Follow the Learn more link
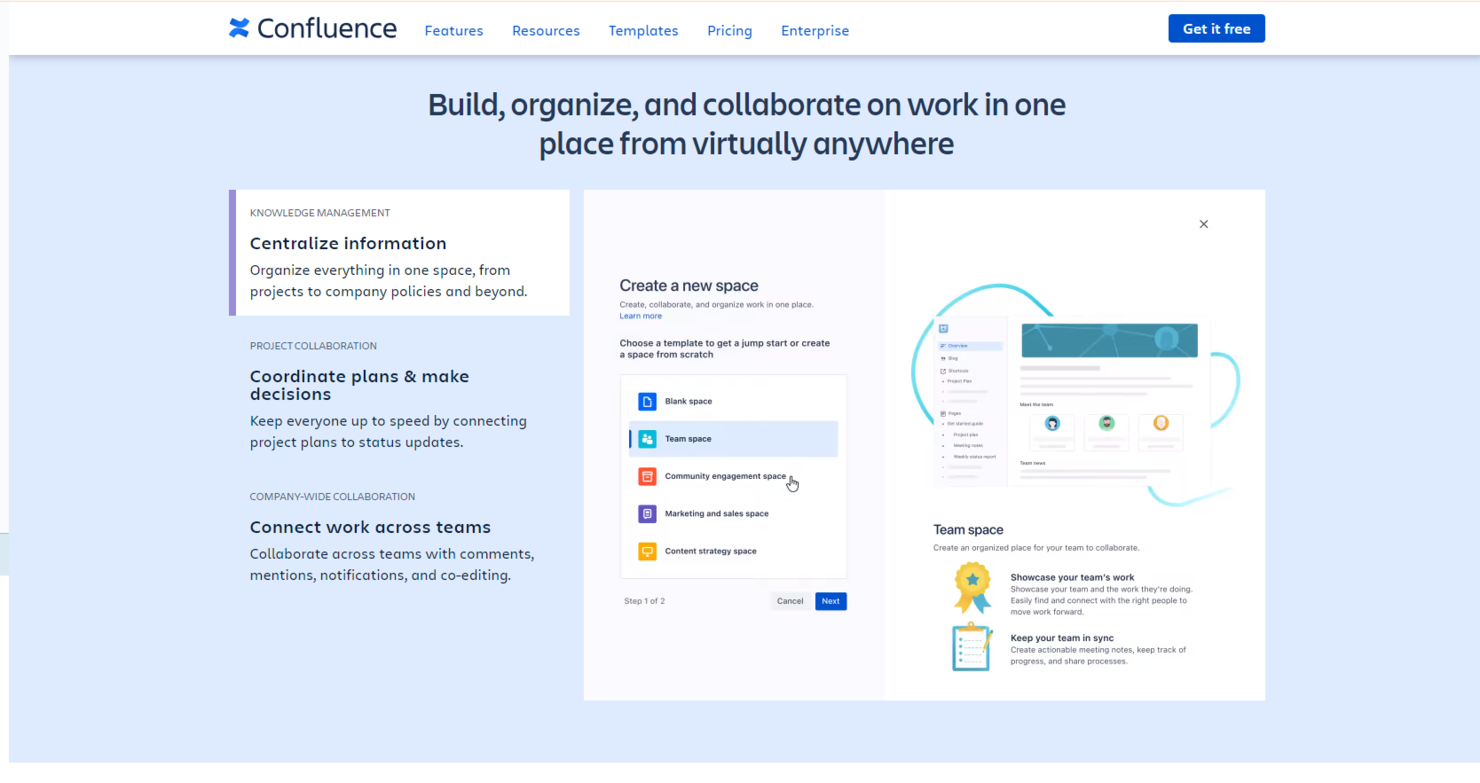This screenshot has height=783, width=1480. pos(640,316)
